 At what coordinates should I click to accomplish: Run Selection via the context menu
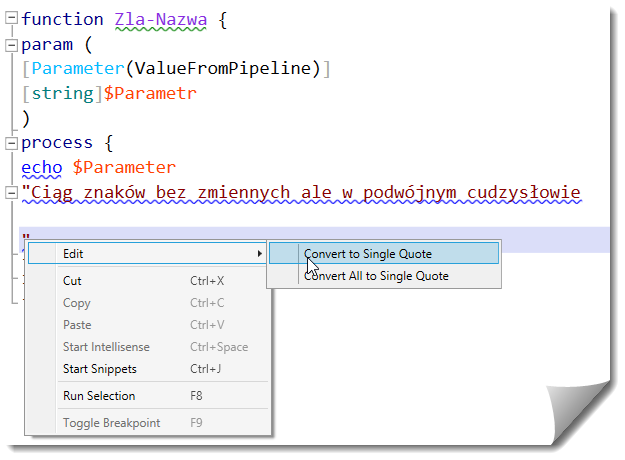point(99,396)
